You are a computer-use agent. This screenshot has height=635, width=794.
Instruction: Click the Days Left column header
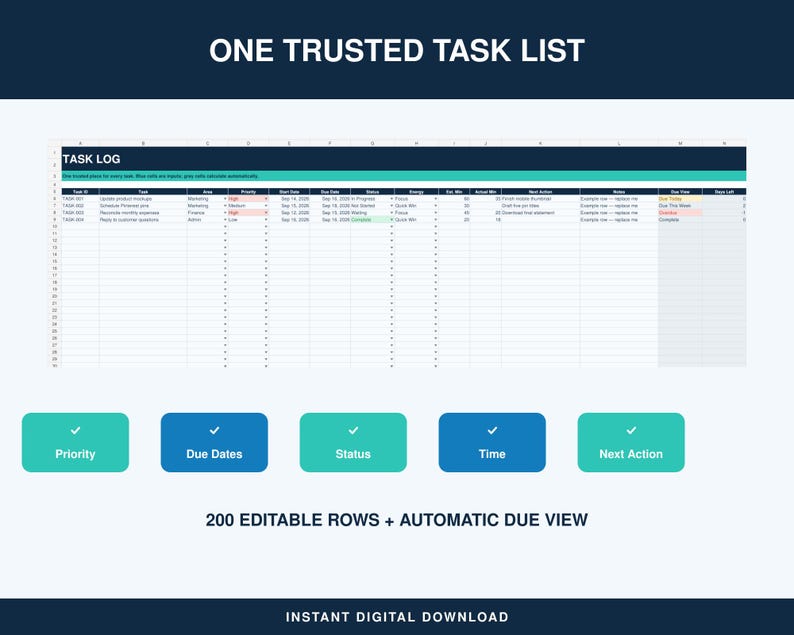click(x=724, y=192)
